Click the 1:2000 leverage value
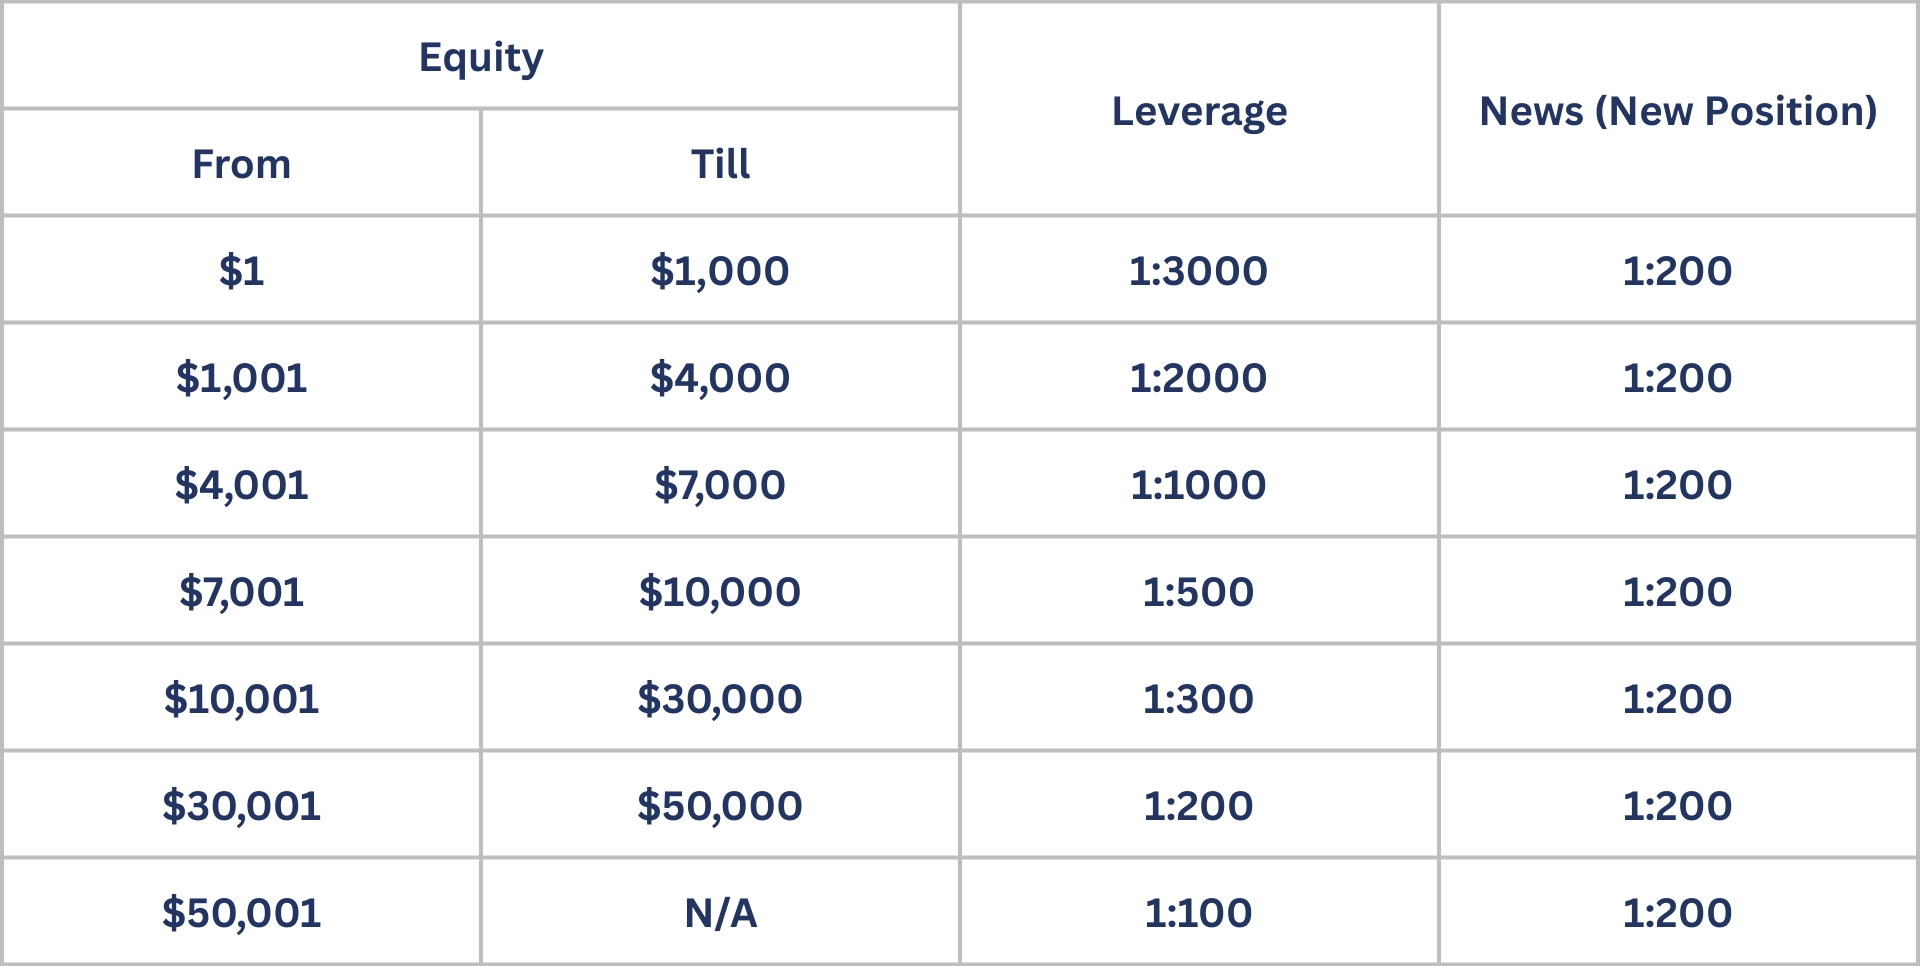 (1198, 378)
